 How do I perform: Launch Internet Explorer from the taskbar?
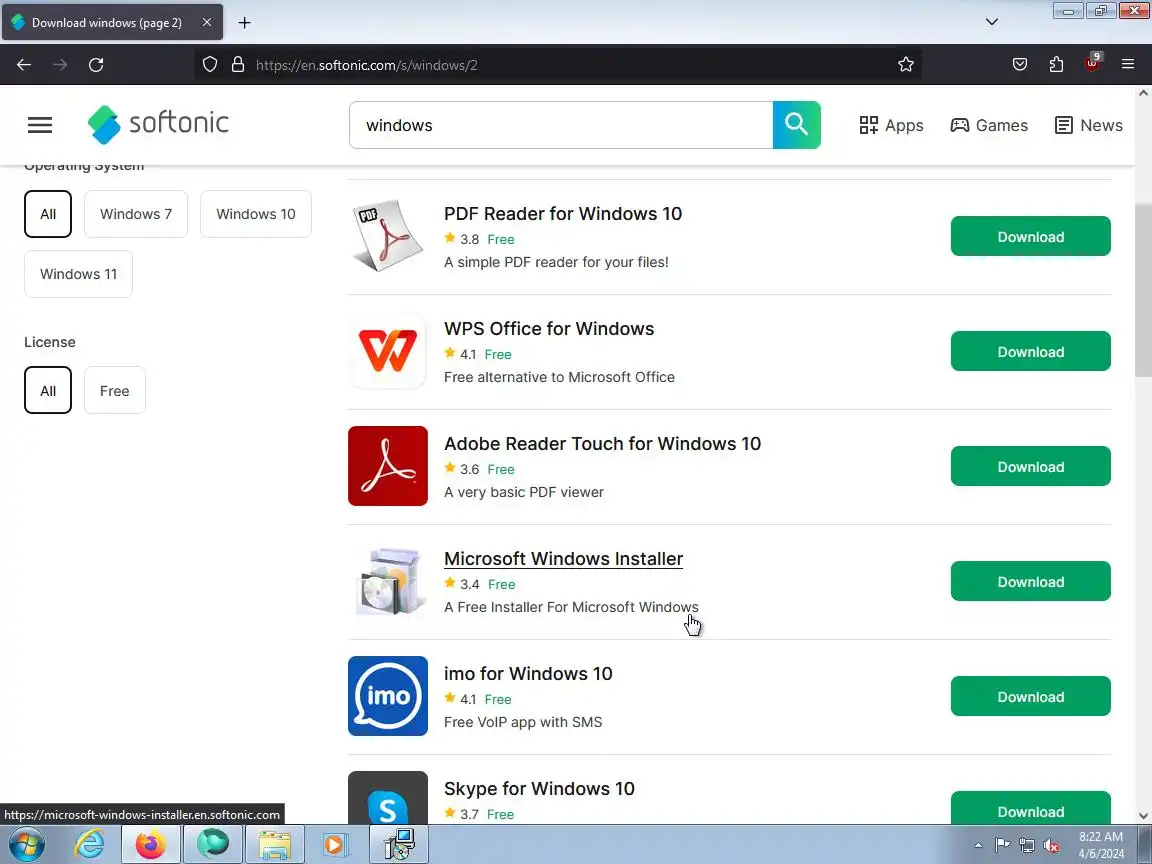[90, 844]
